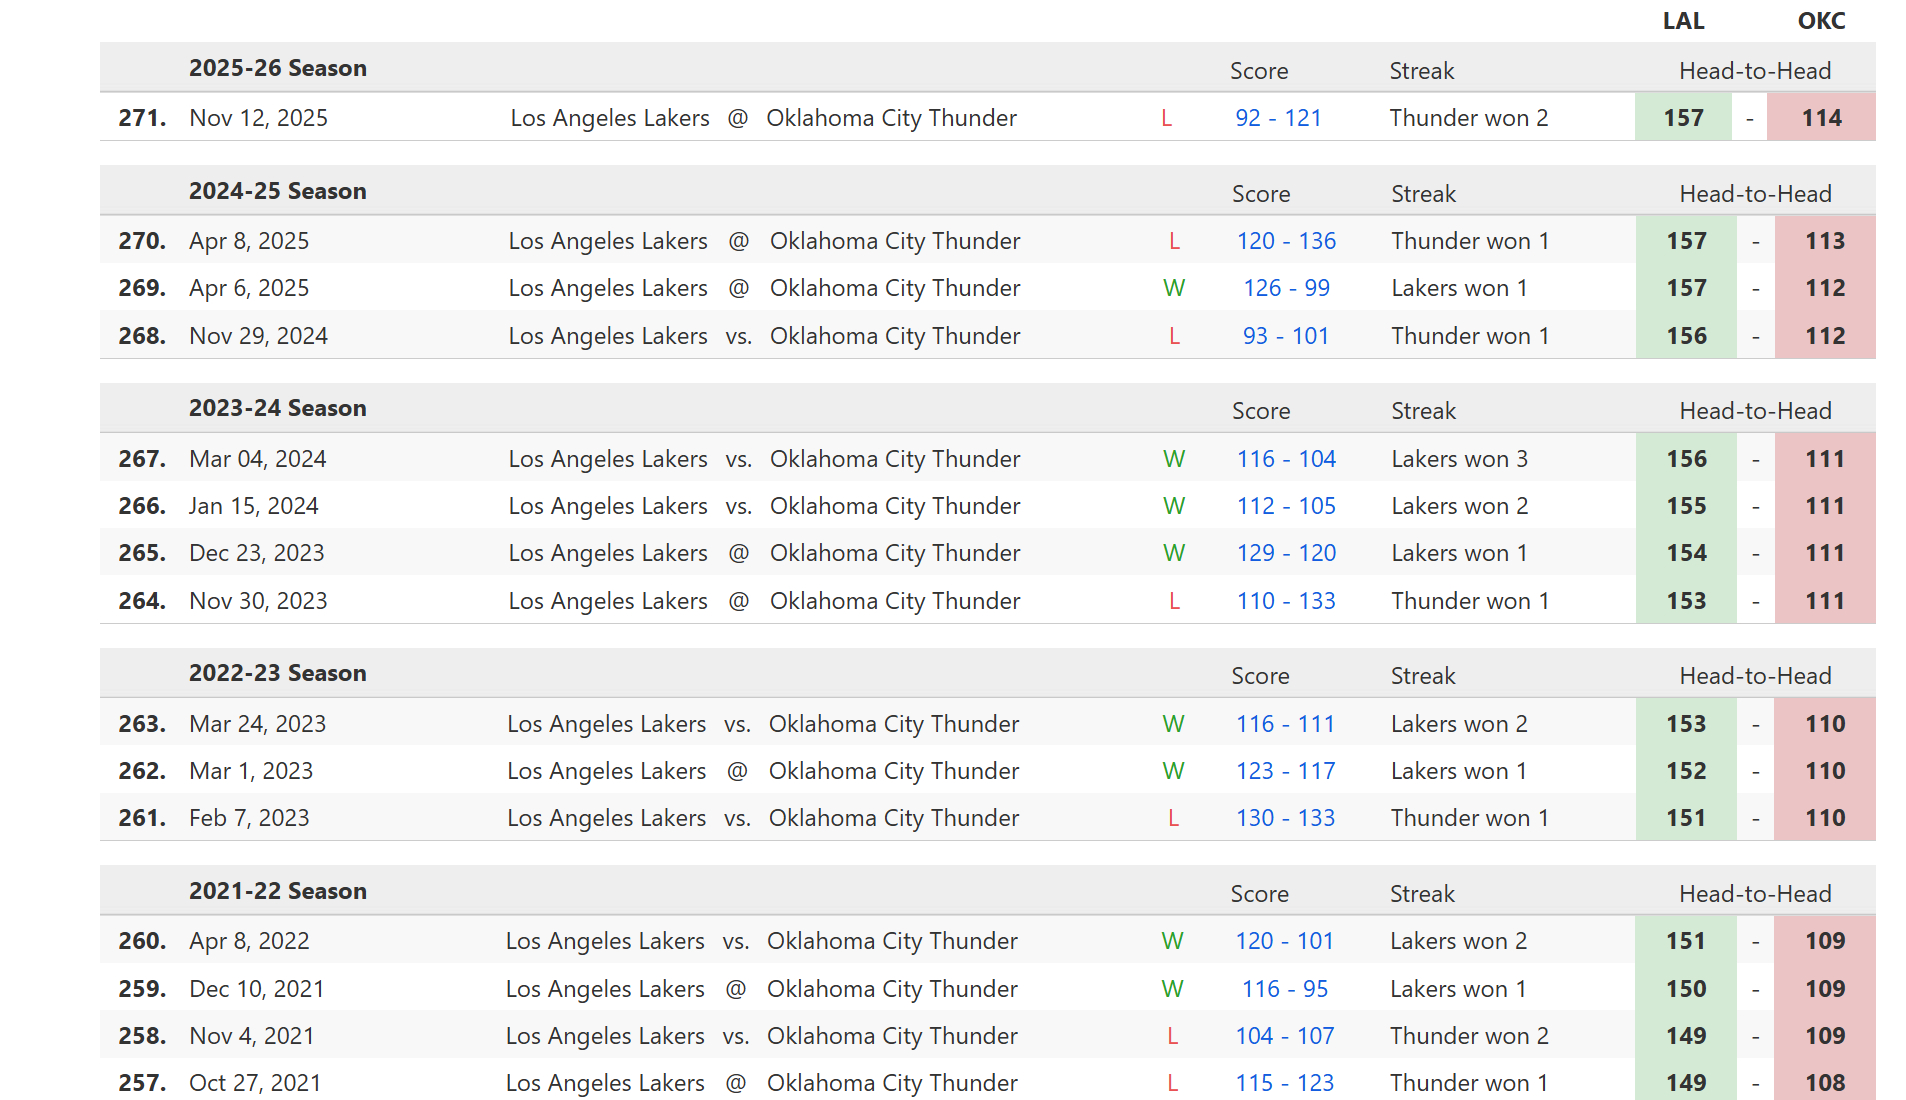Click the W result in game 269

(1174, 288)
